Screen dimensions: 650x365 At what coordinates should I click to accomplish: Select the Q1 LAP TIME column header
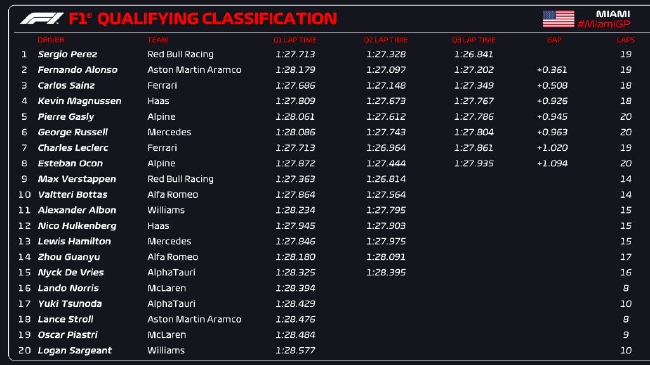(x=295, y=40)
